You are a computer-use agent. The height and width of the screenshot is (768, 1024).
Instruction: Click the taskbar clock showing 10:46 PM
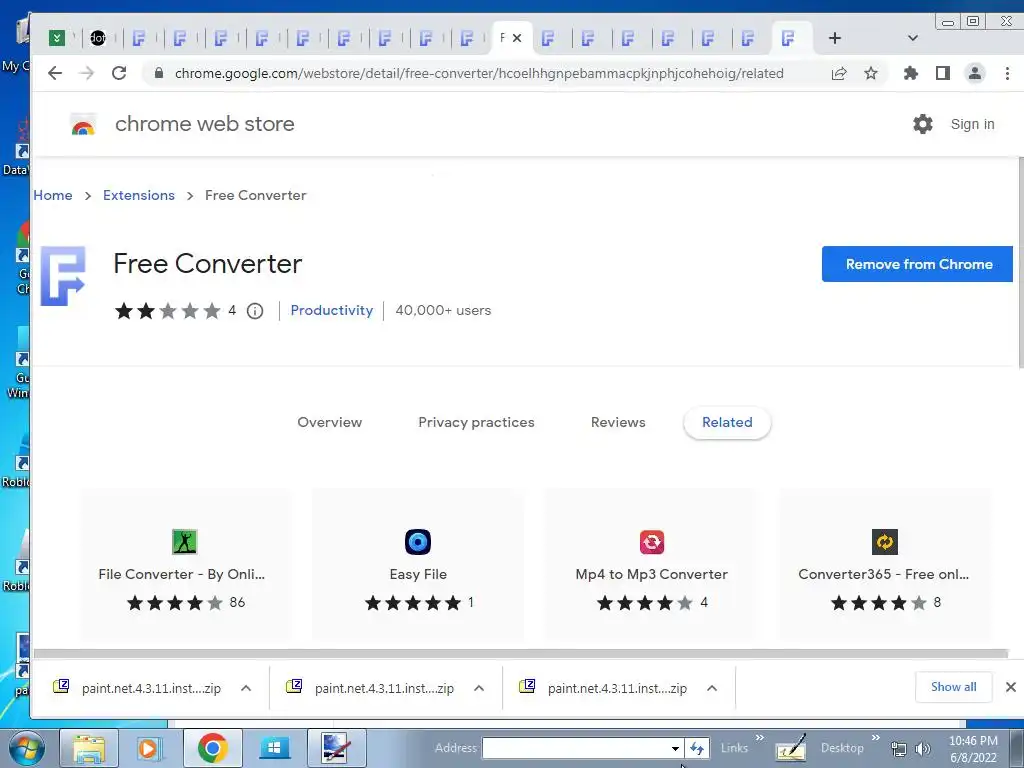pyautogui.click(x=973, y=749)
